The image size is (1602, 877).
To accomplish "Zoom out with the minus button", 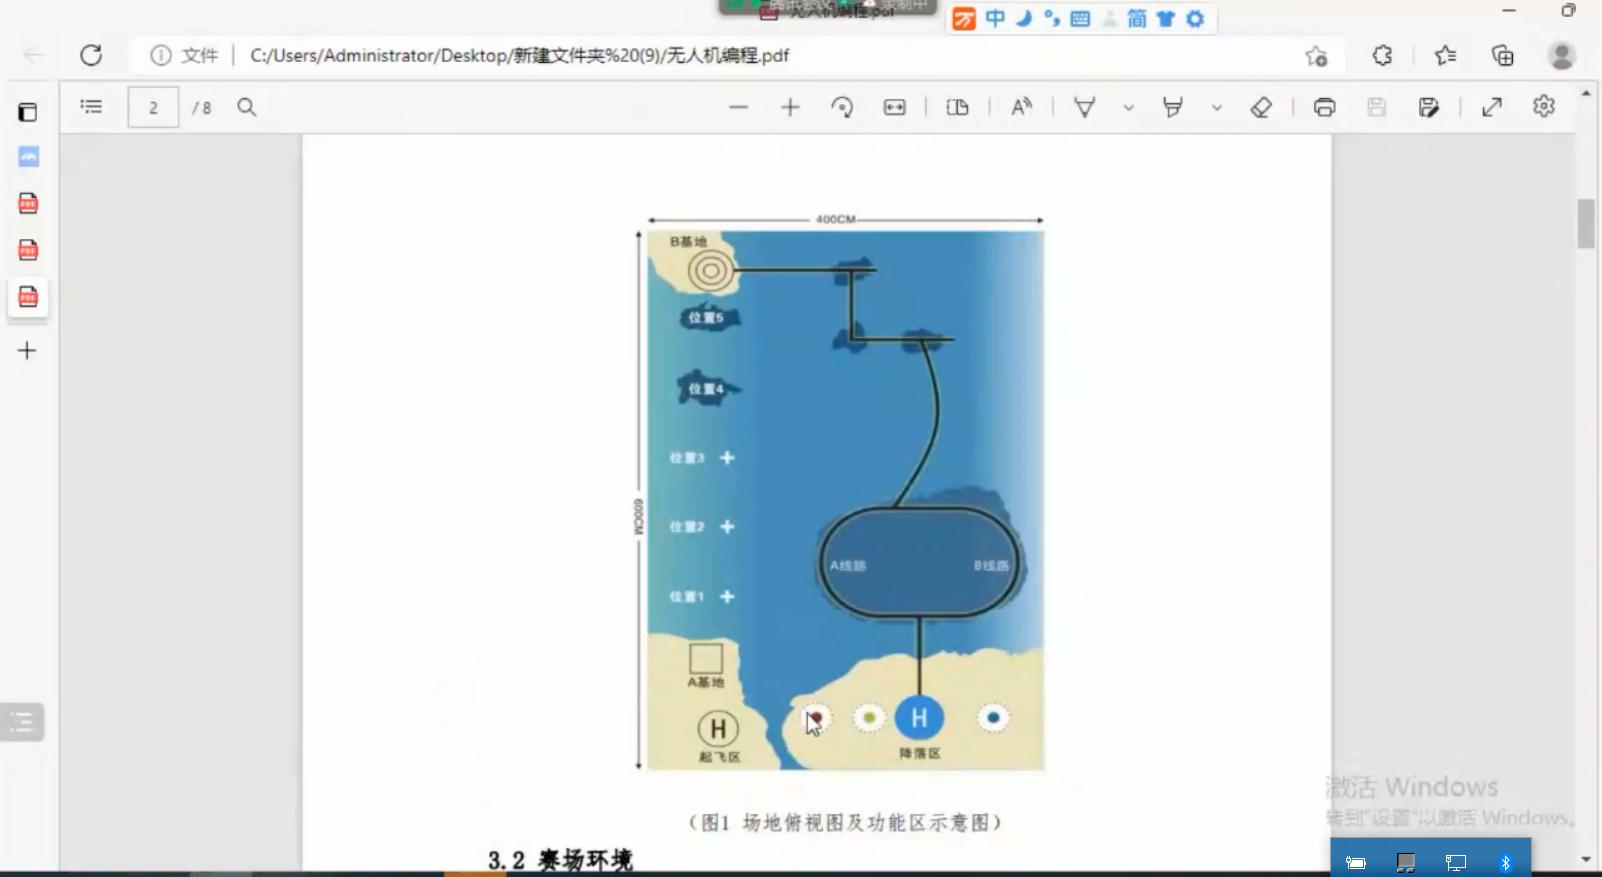I will pos(738,107).
